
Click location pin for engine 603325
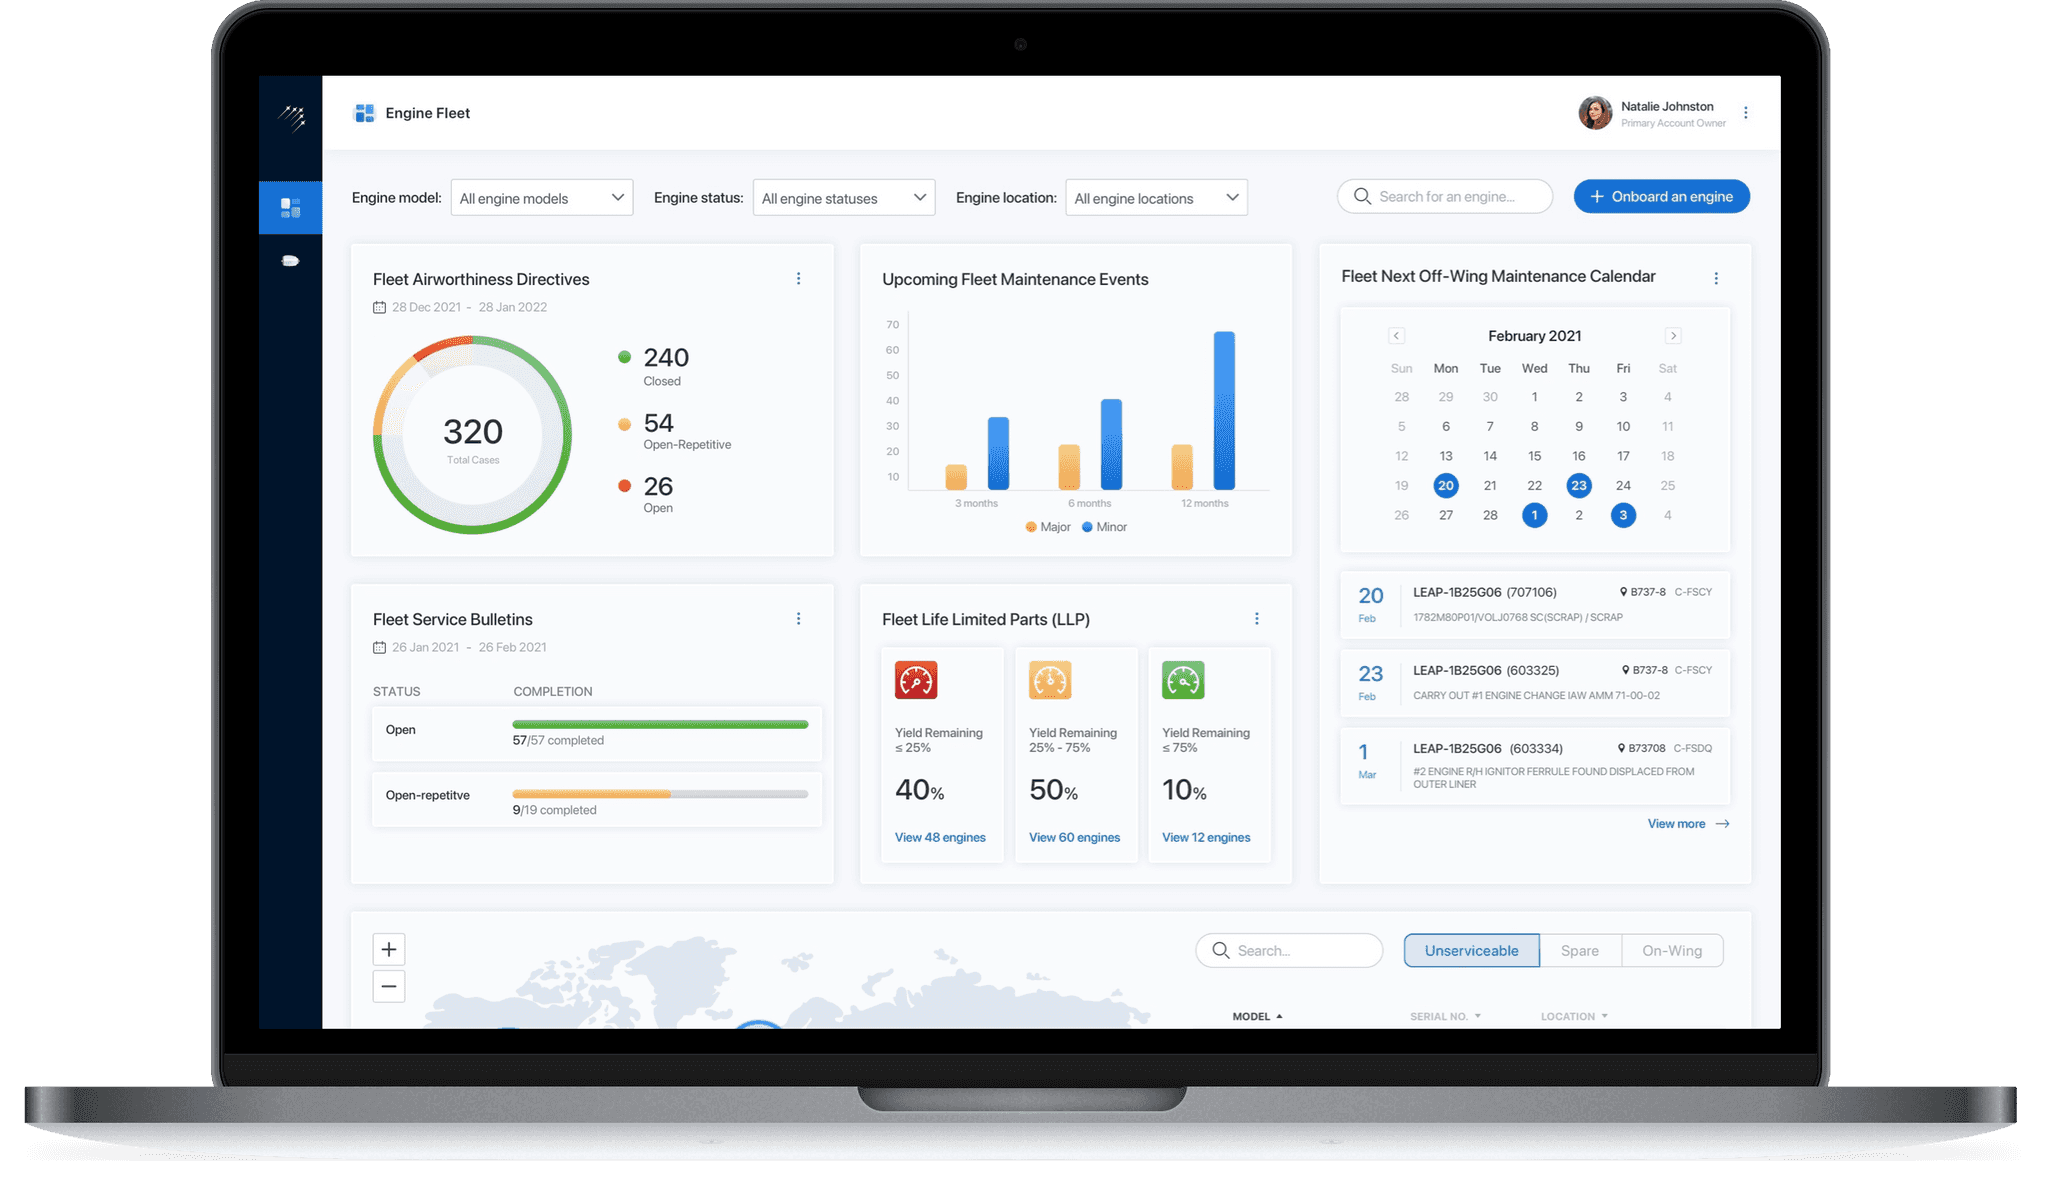click(x=1625, y=670)
